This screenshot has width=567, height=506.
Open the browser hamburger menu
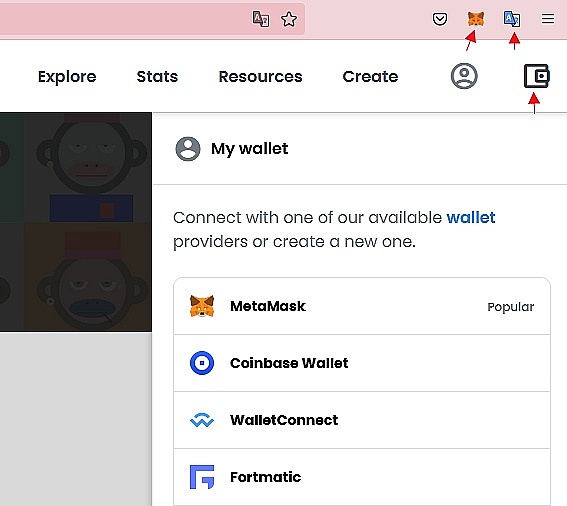pos(548,18)
